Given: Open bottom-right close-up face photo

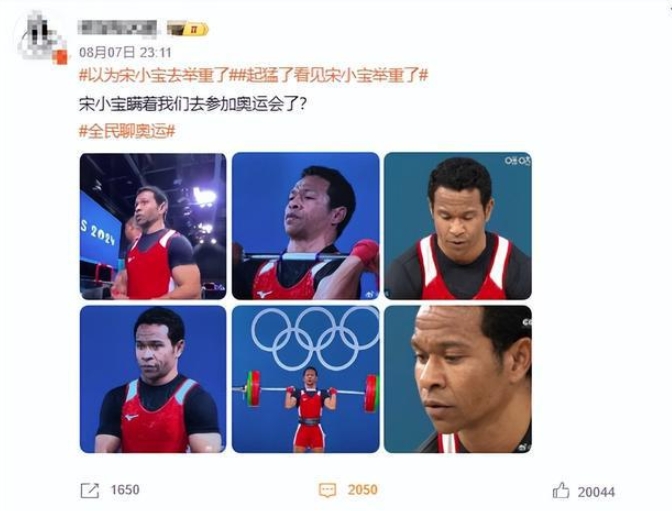Looking at the screenshot, I should tap(458, 379).
